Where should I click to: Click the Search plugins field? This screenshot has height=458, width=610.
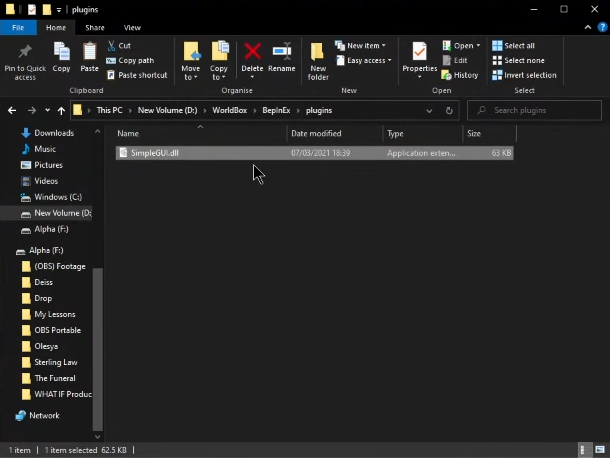point(534,111)
